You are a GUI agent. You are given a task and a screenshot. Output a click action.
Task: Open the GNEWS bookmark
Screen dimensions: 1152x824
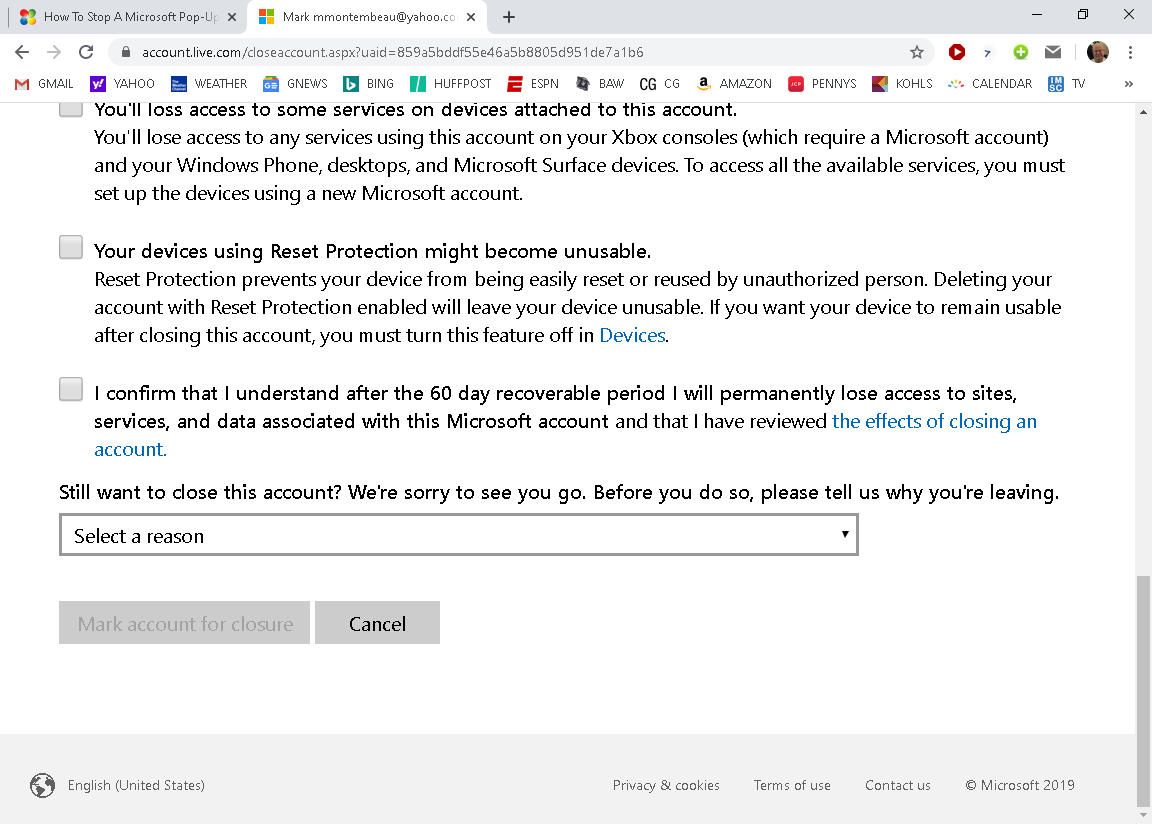pyautogui.click(x=295, y=84)
